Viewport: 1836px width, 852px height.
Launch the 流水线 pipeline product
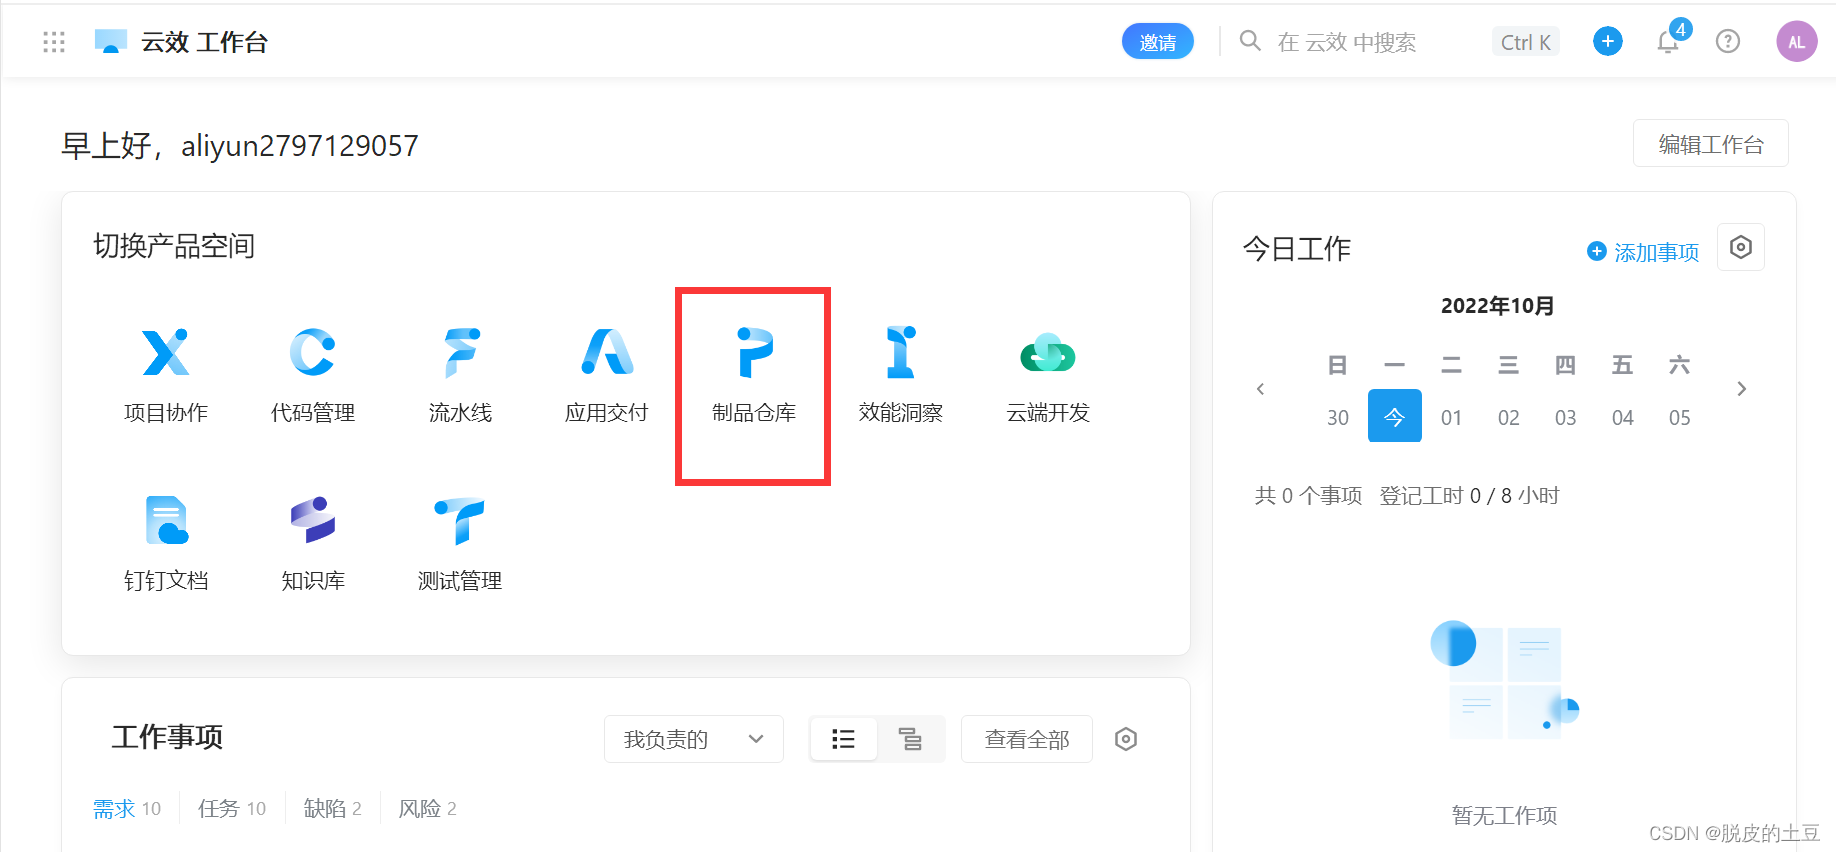[x=460, y=375]
